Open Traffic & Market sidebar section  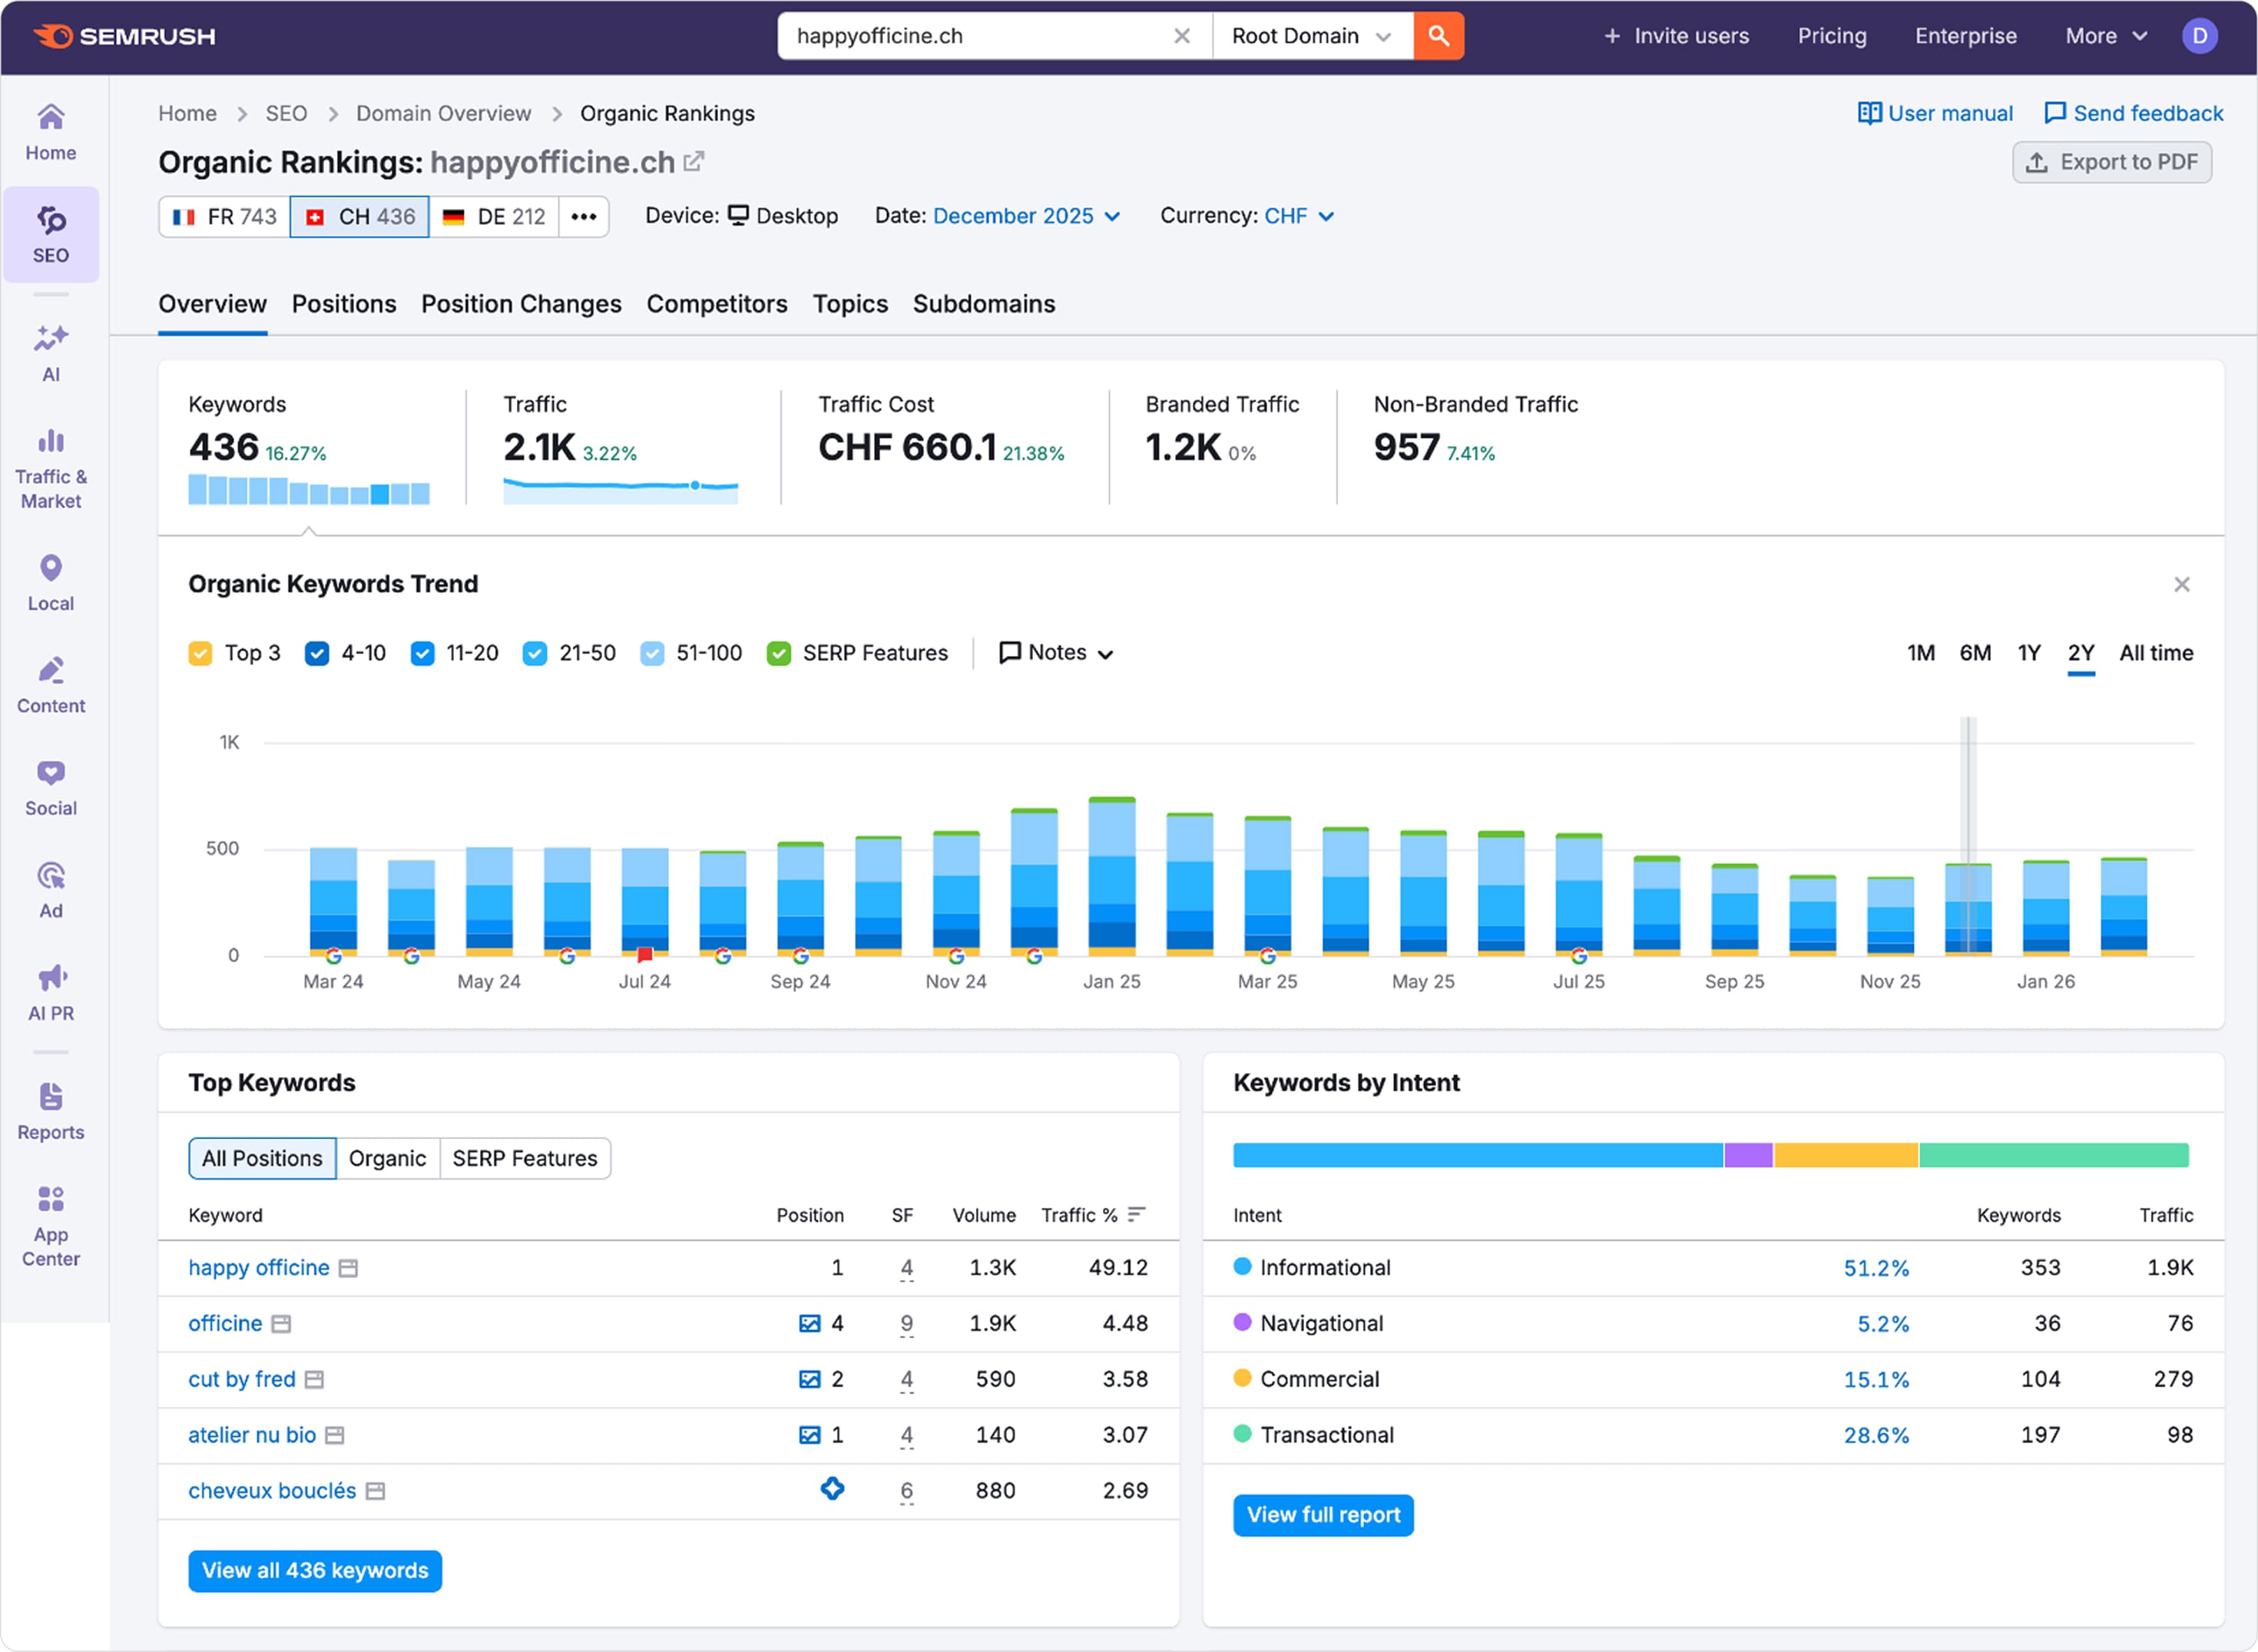[x=51, y=470]
